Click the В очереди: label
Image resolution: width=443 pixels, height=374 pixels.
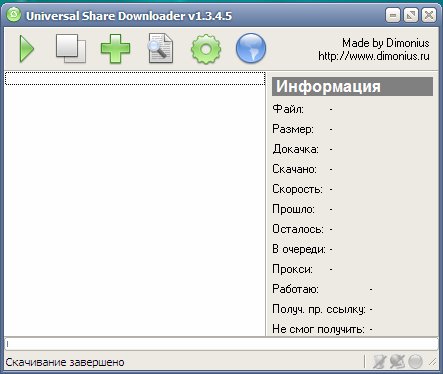pyautogui.click(x=299, y=249)
